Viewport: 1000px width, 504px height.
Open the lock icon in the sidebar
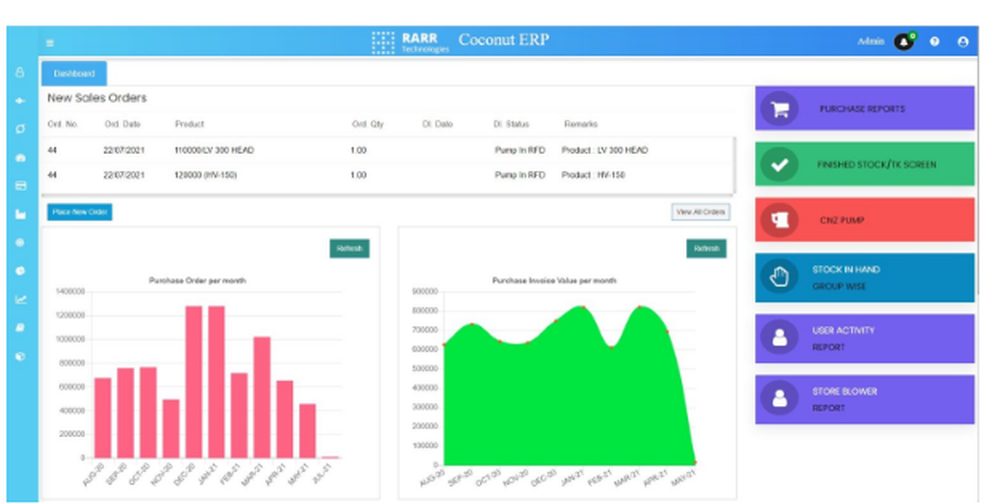pyautogui.click(x=20, y=73)
